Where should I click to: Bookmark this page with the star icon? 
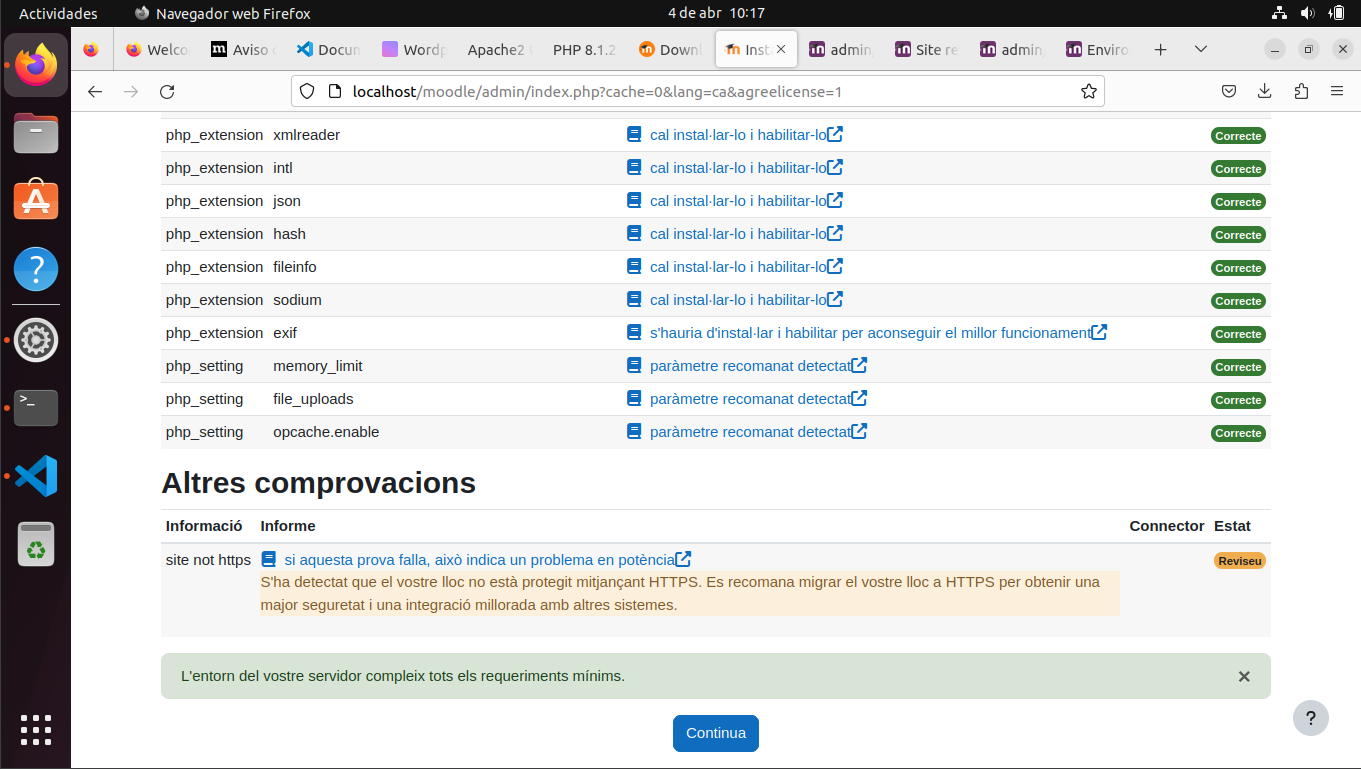[1088, 90]
